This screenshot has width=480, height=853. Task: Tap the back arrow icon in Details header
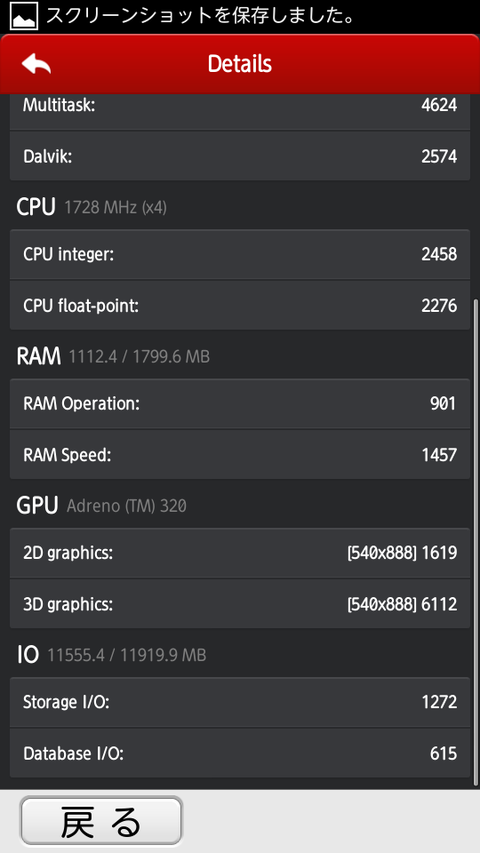(x=36, y=64)
